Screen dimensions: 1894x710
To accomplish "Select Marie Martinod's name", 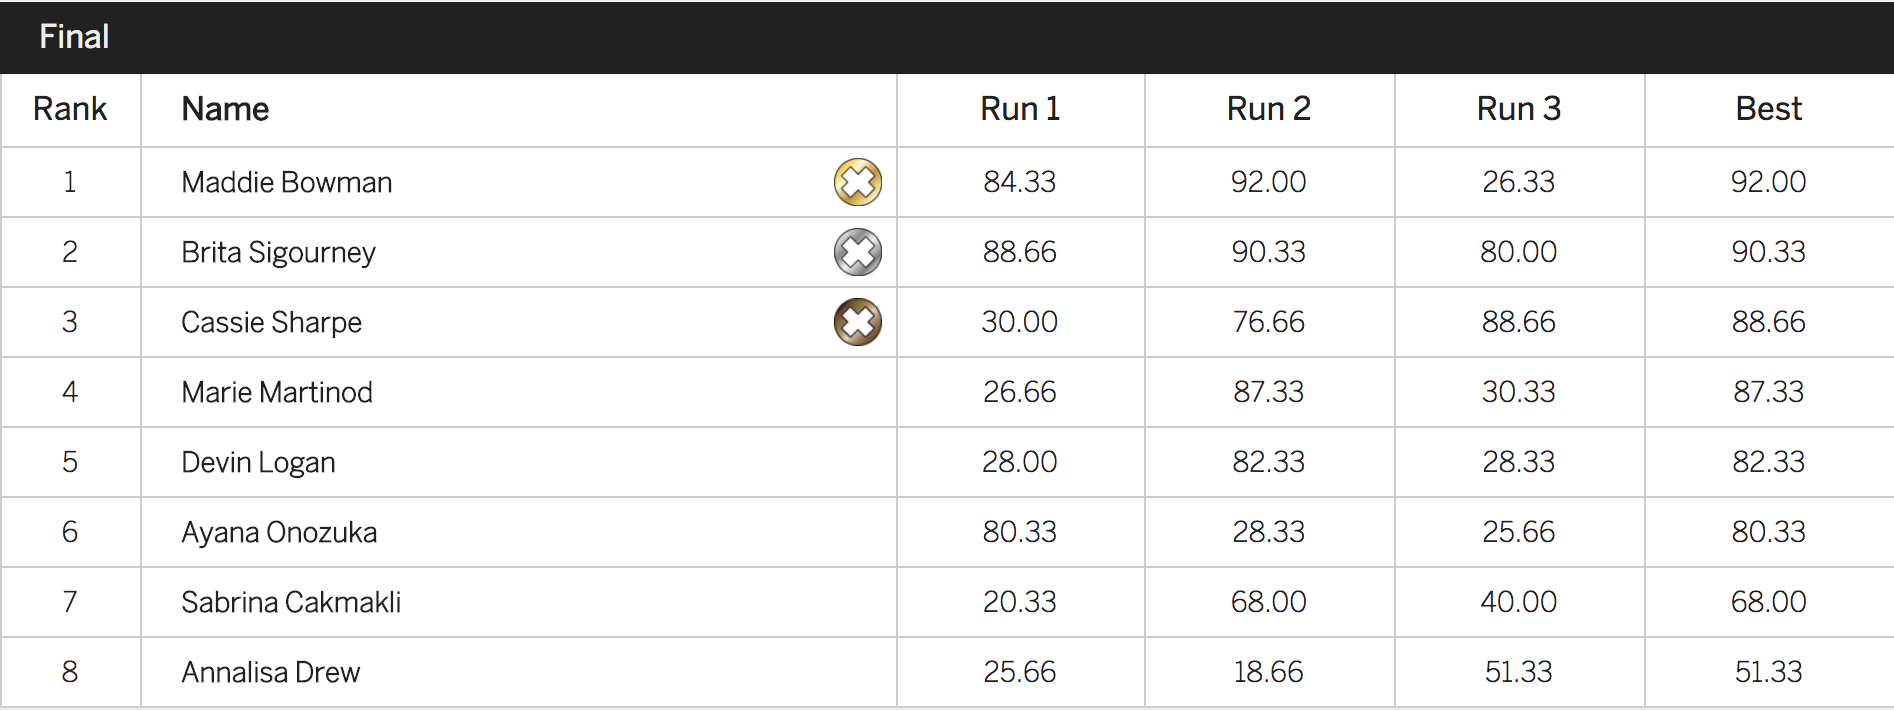I will 277,392.
